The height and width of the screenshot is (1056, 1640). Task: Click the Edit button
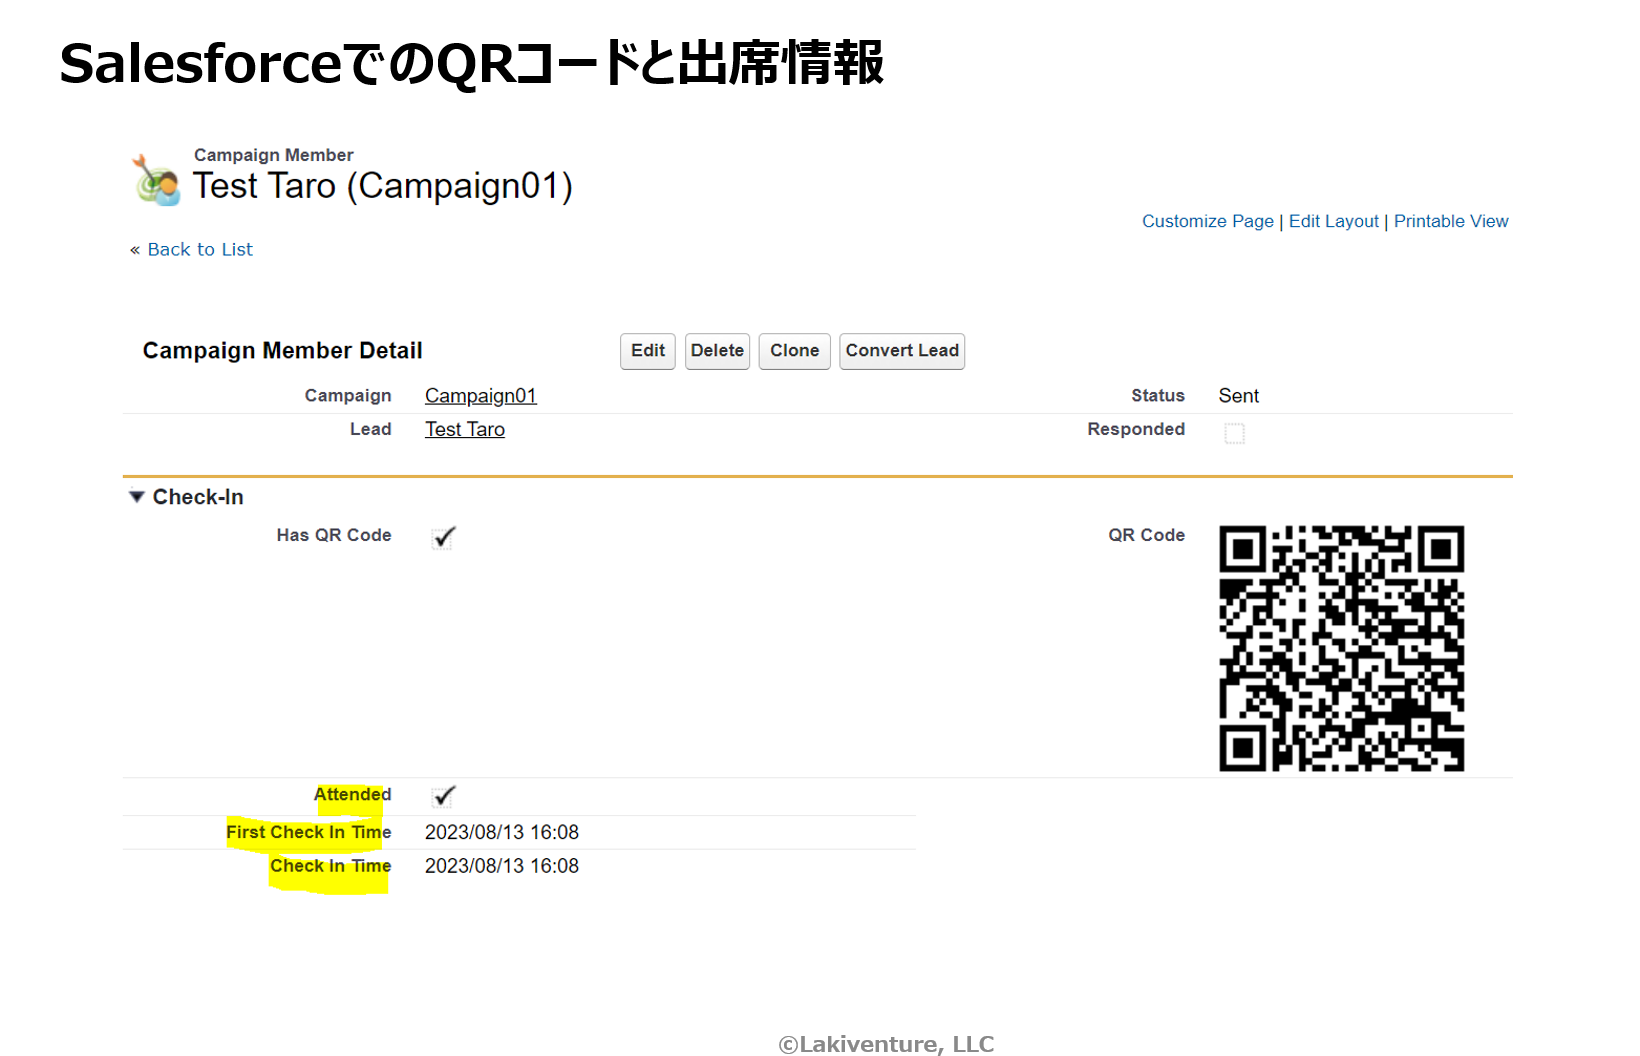pyautogui.click(x=648, y=351)
